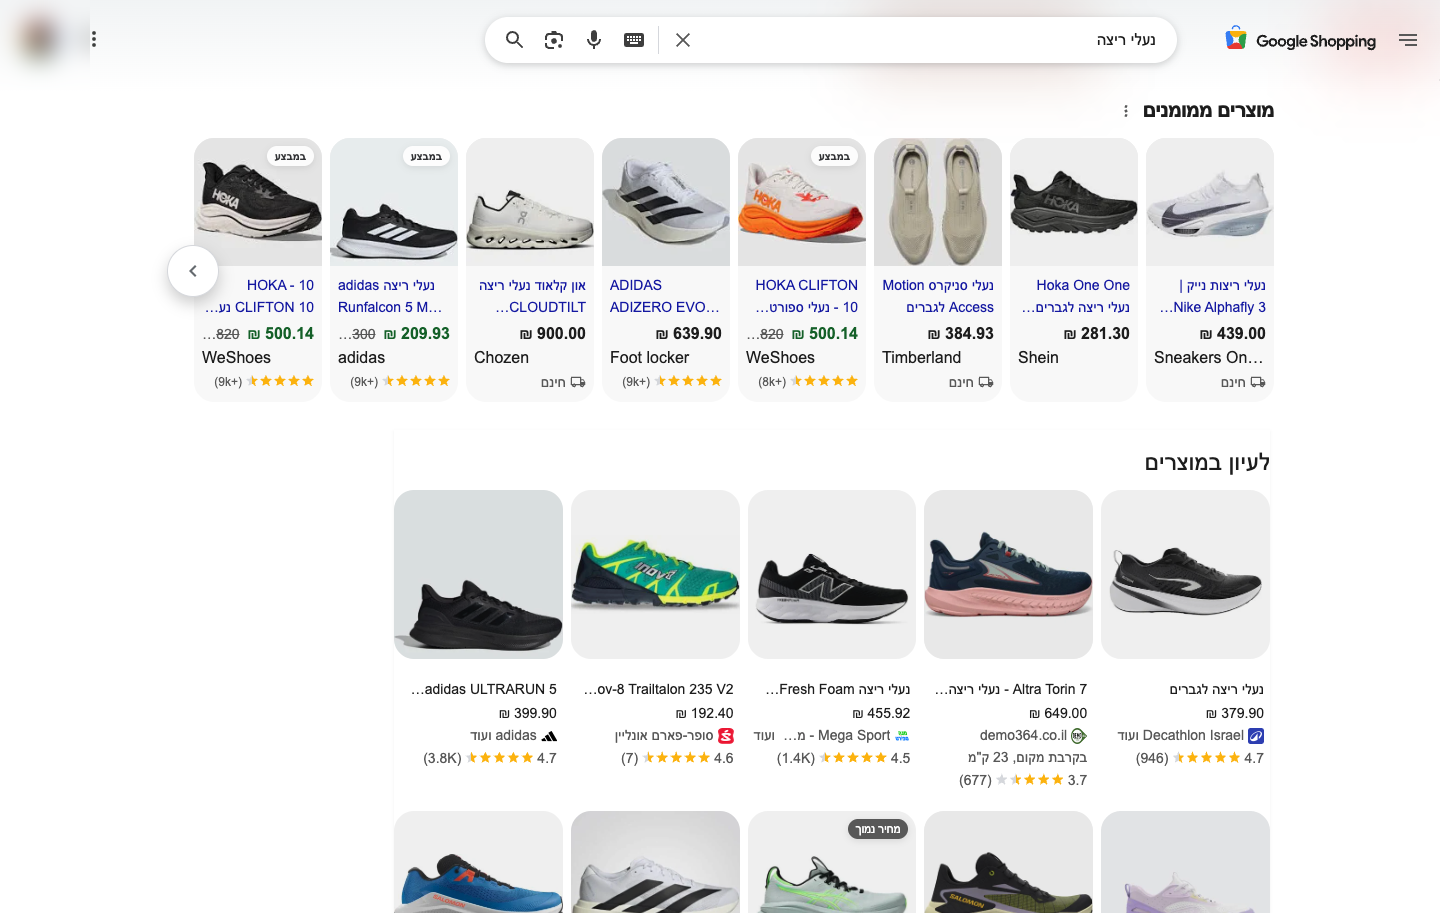Click the 4.7 star rating with 3.8K reviews
The image size is (1440, 913).
pyautogui.click(x=490, y=758)
